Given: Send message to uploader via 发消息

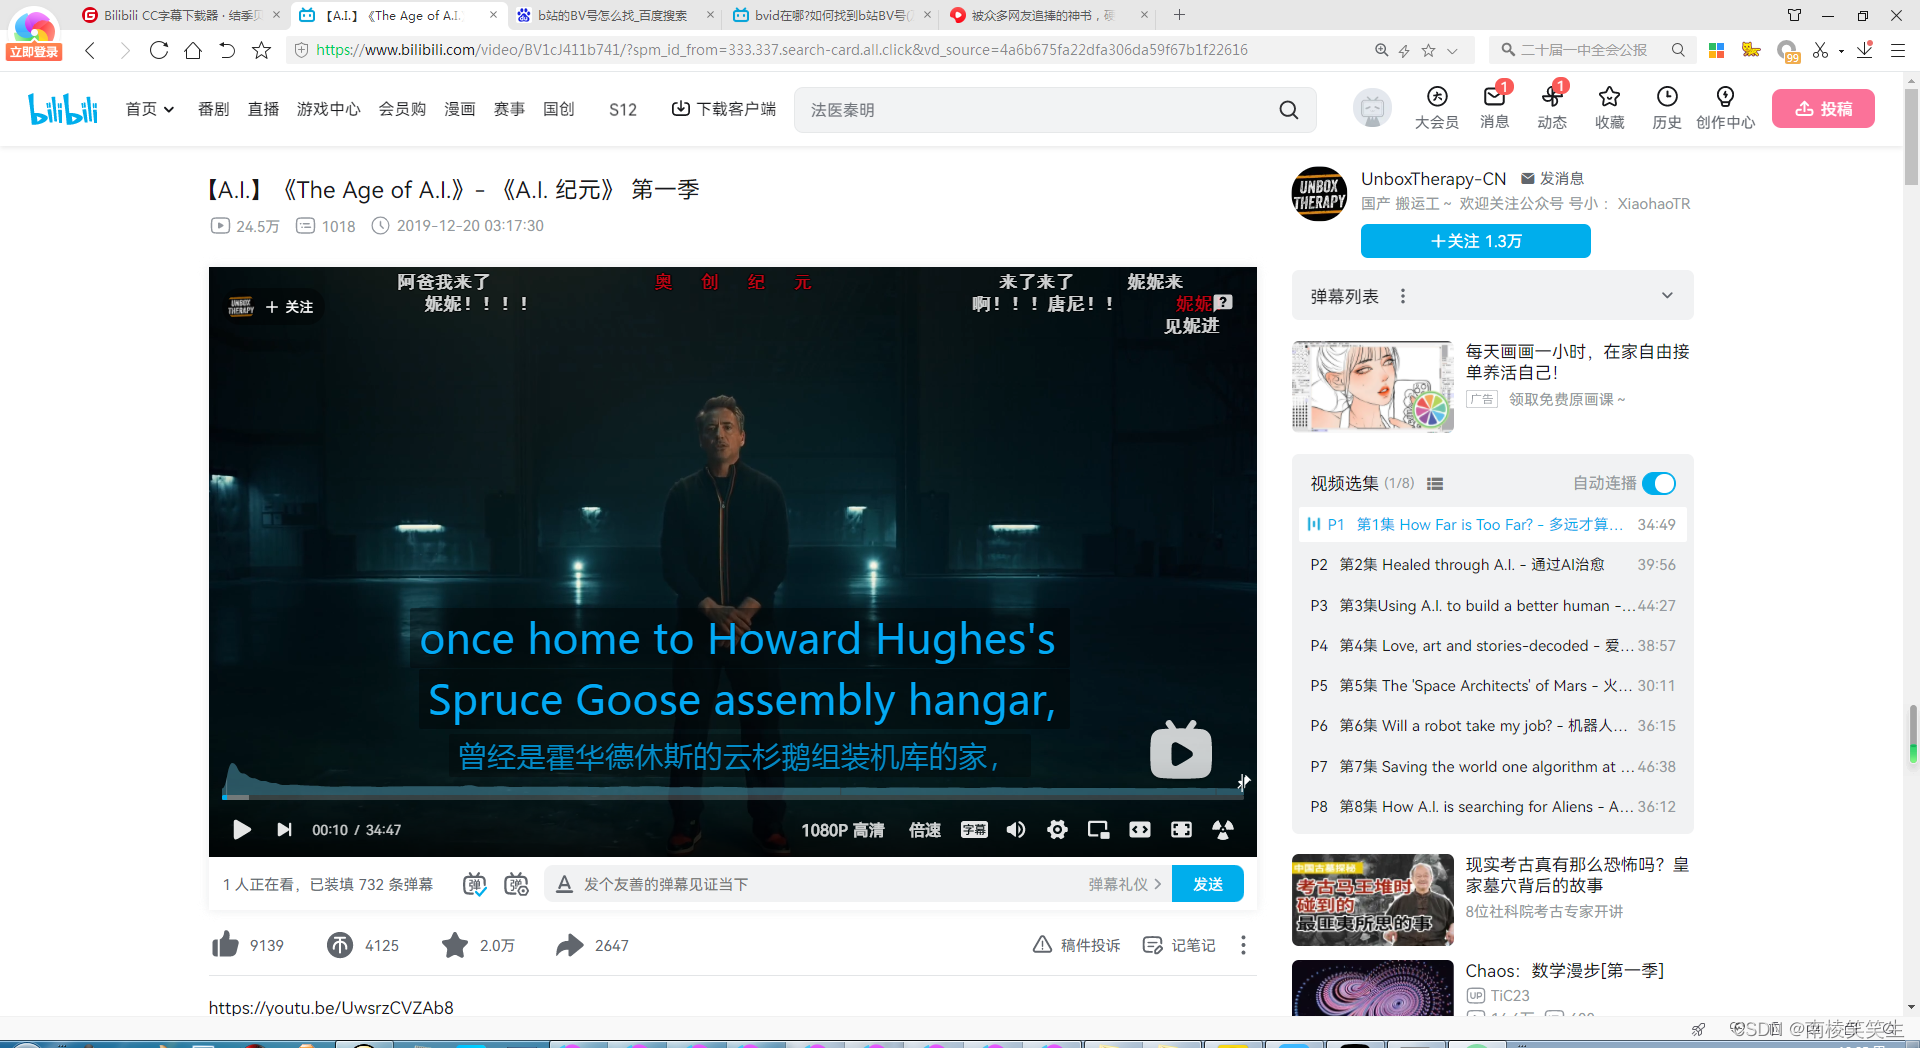Looking at the screenshot, I should [1552, 178].
